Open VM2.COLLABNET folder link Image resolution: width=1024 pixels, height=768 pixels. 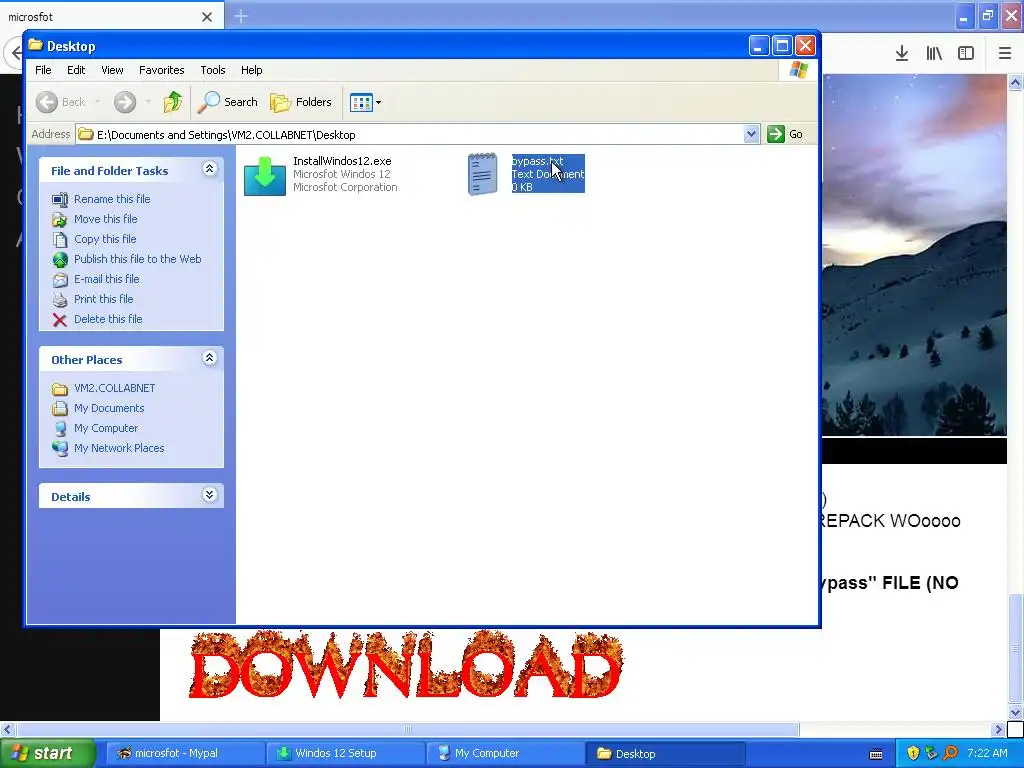[x=115, y=388]
